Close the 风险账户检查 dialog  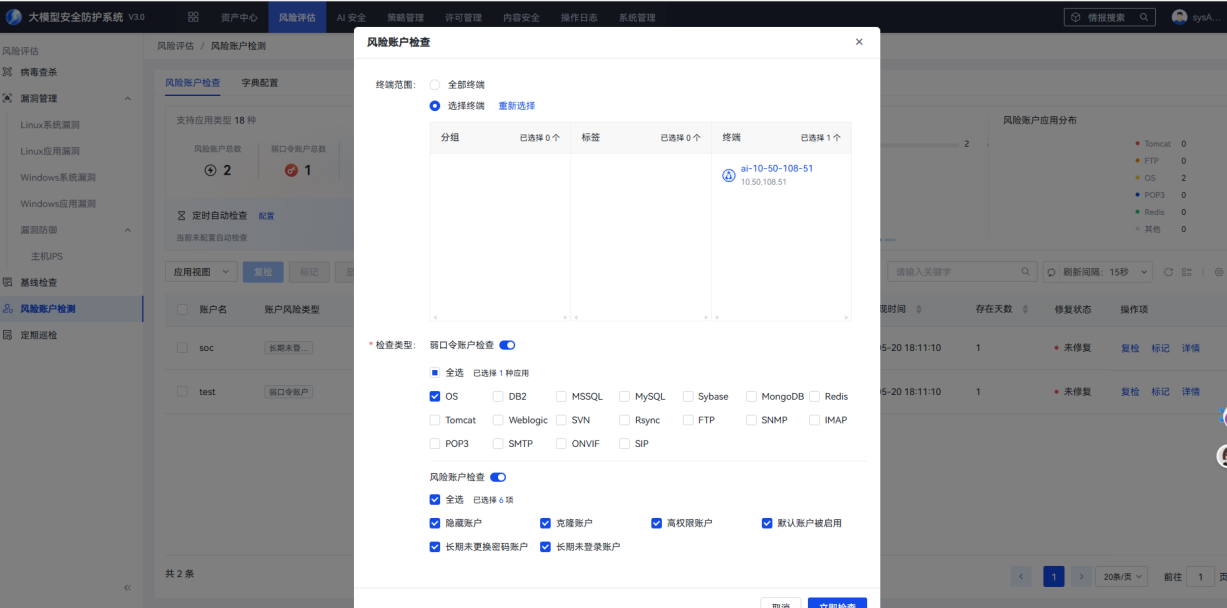point(859,42)
